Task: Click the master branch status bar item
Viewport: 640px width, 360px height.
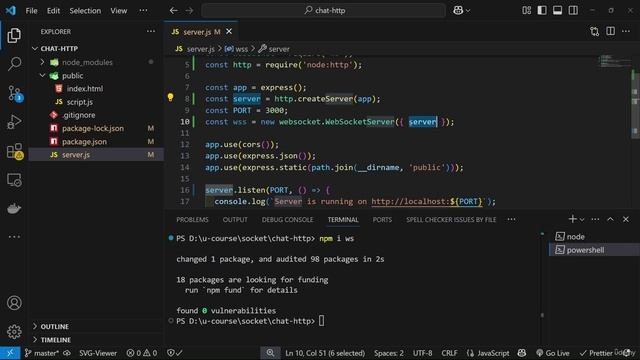Action: click(x=42, y=353)
